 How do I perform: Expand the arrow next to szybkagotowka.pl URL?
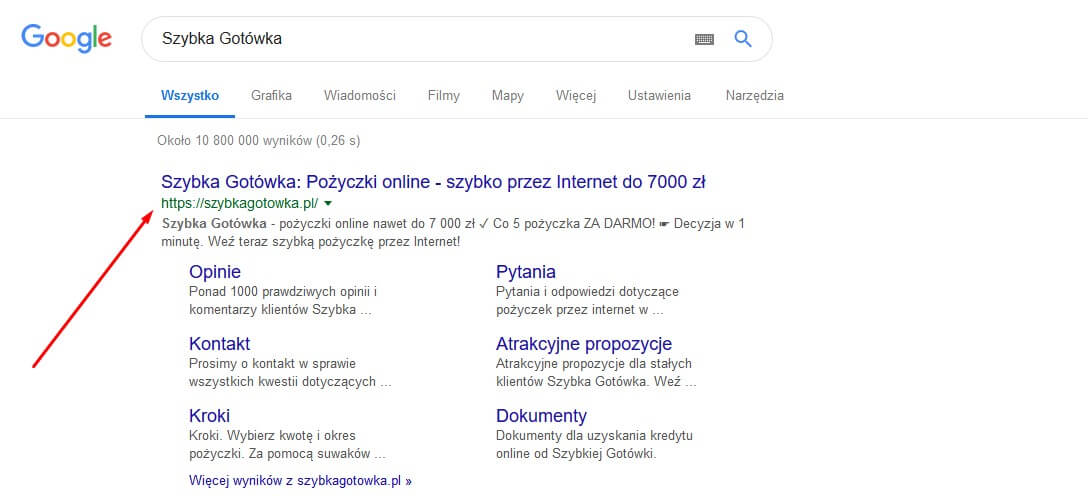328,203
